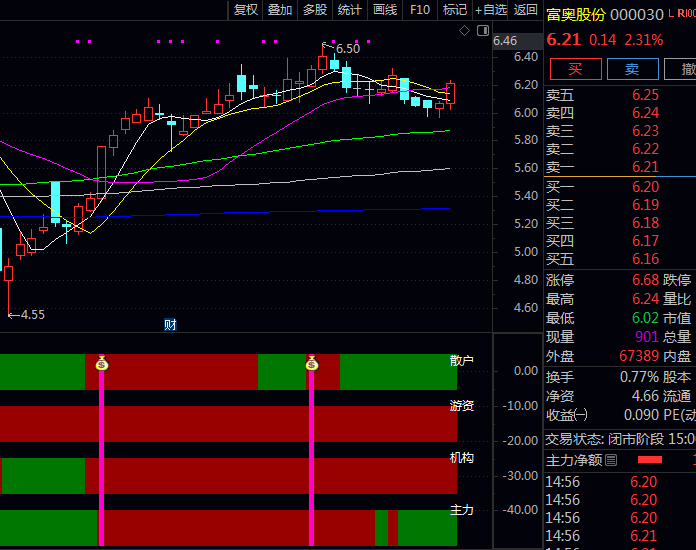The image size is (696, 550).
Task: Click the 撤 cancel order button
Action: tap(681, 69)
